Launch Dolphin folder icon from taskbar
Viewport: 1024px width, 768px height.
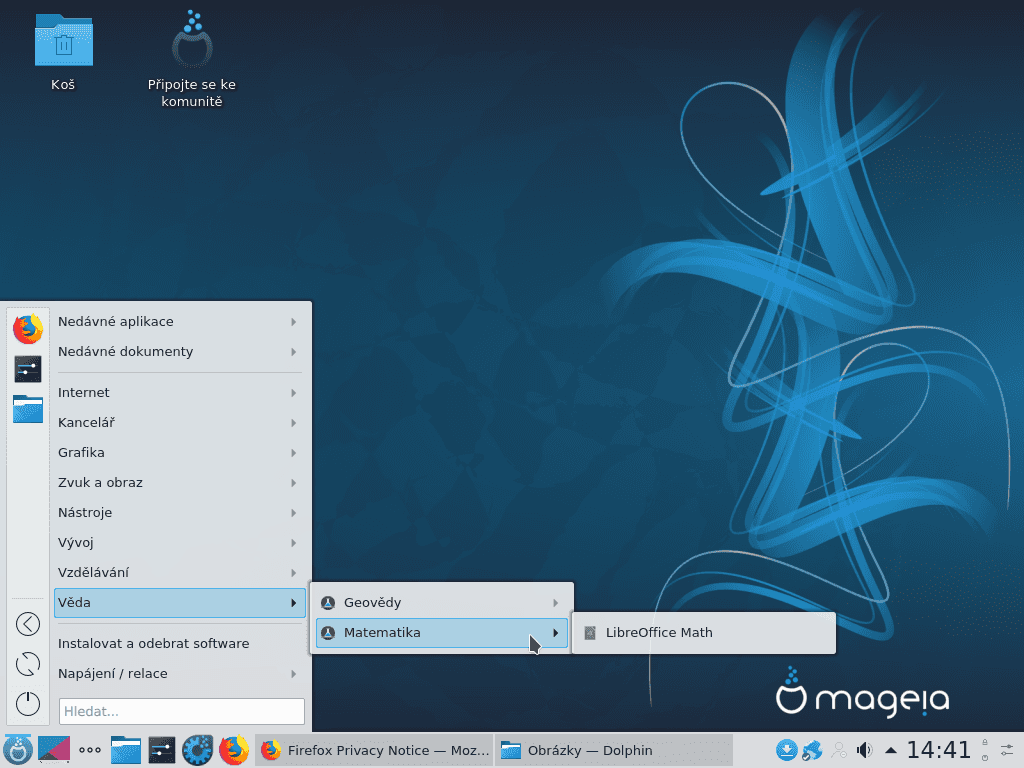click(125, 749)
